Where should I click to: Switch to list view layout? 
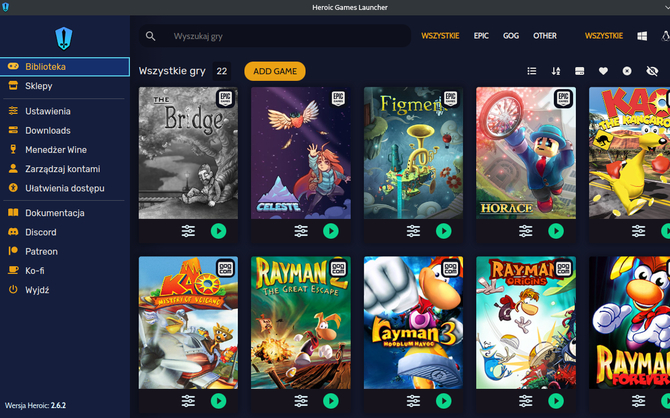tap(532, 71)
